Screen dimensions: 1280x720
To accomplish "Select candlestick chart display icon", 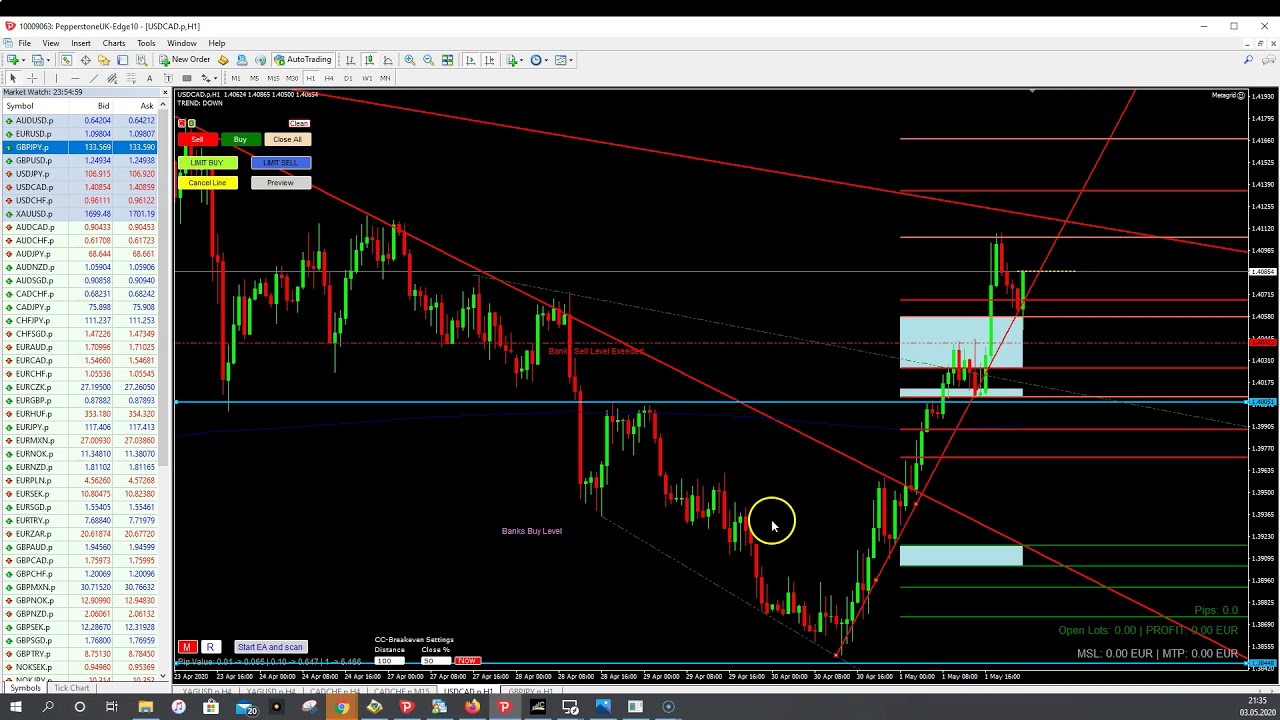I will click(x=369, y=60).
